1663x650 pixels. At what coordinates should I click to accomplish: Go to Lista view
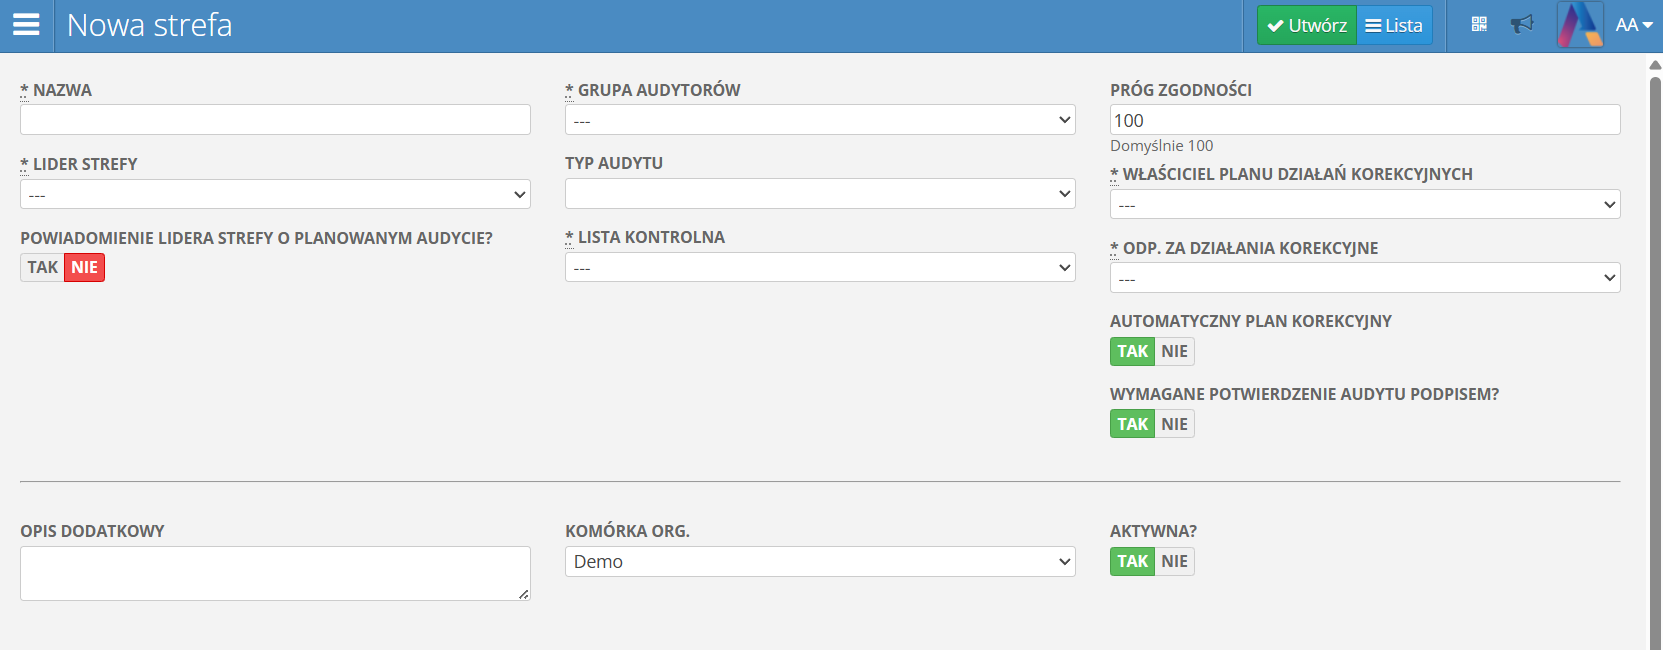click(1394, 26)
